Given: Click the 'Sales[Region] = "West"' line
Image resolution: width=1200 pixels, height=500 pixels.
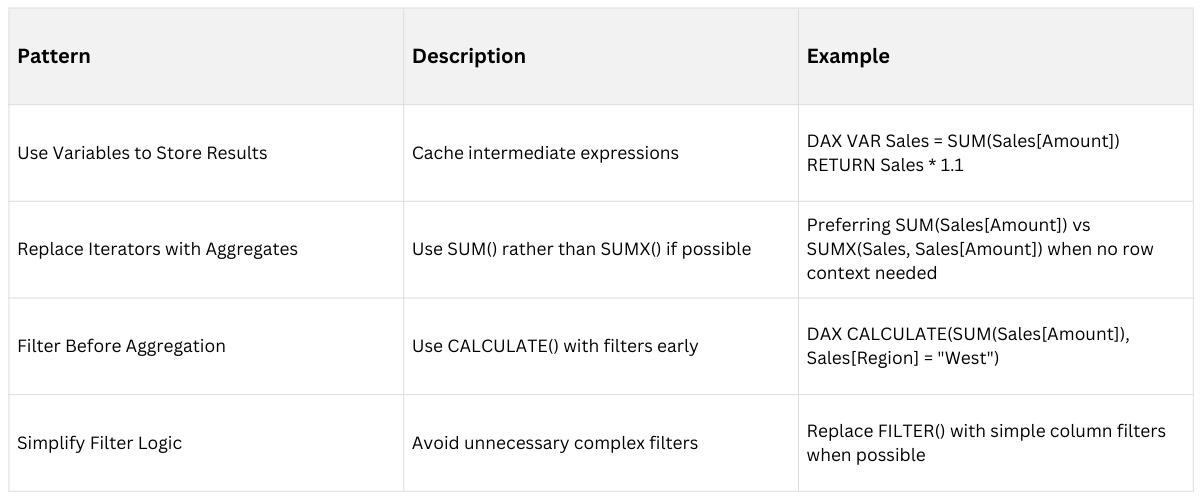Looking at the screenshot, I should tap(901, 358).
